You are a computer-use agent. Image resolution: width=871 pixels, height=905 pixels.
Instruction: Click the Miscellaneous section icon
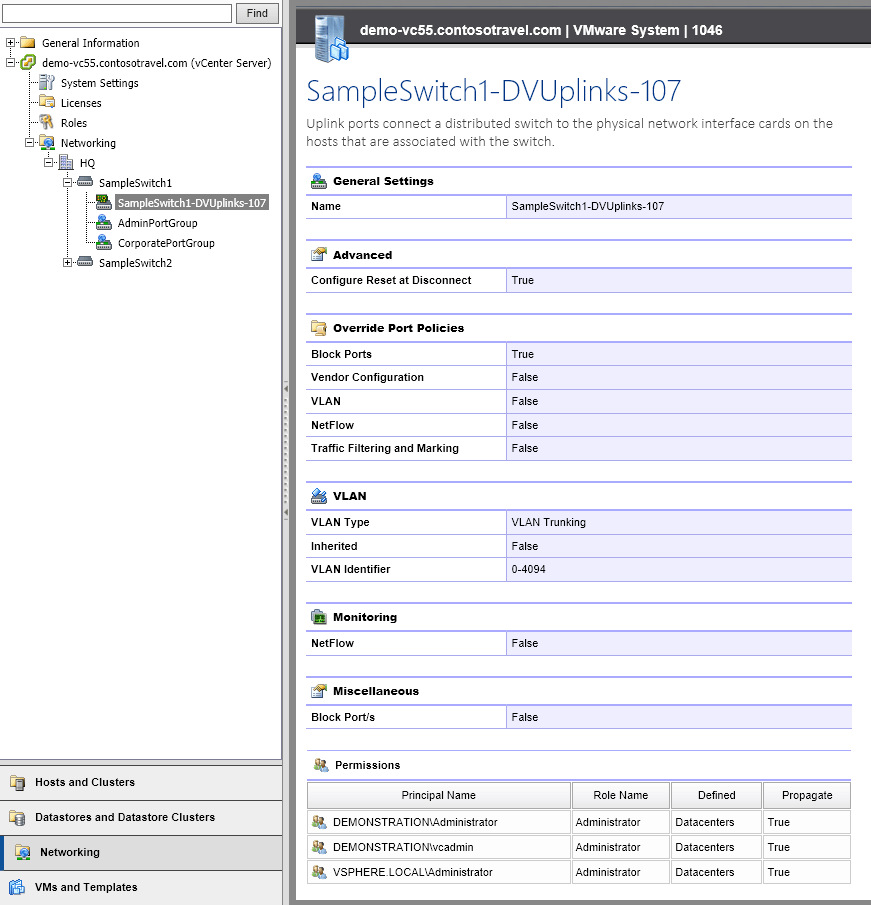(x=319, y=691)
